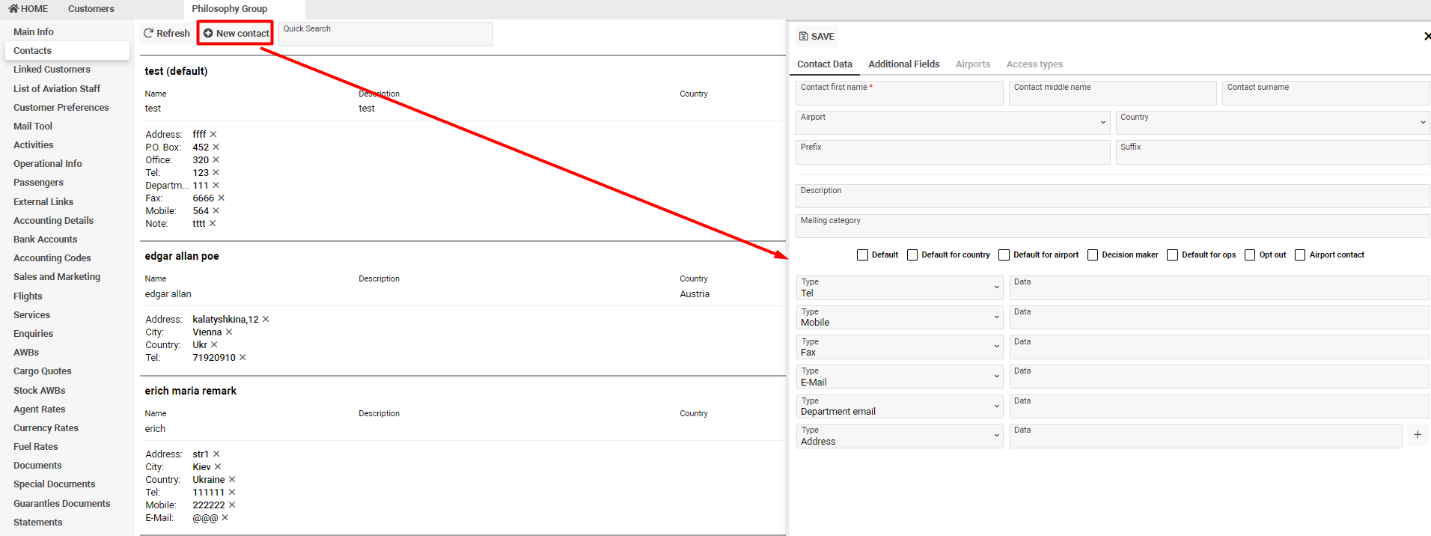The height and width of the screenshot is (536, 1431).
Task: Close the contact form panel
Action: coord(1427,36)
